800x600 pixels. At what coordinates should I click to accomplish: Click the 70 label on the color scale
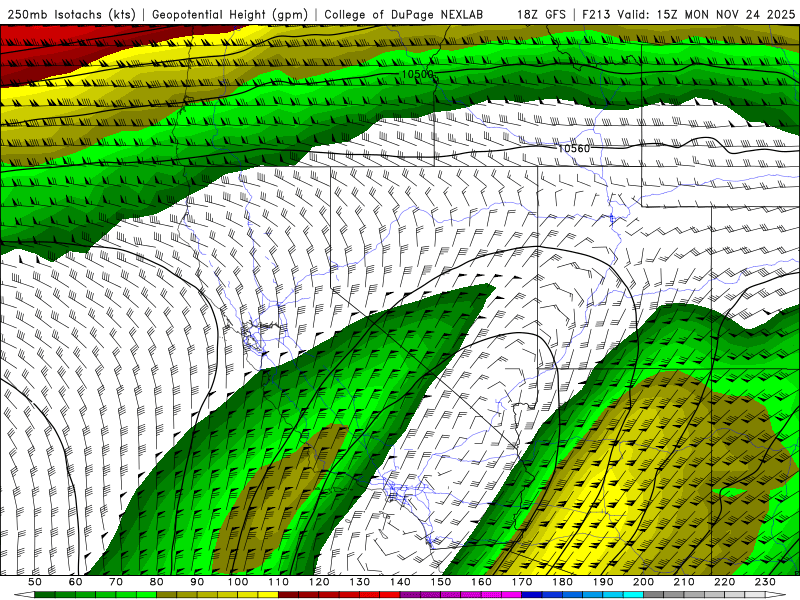(116, 582)
